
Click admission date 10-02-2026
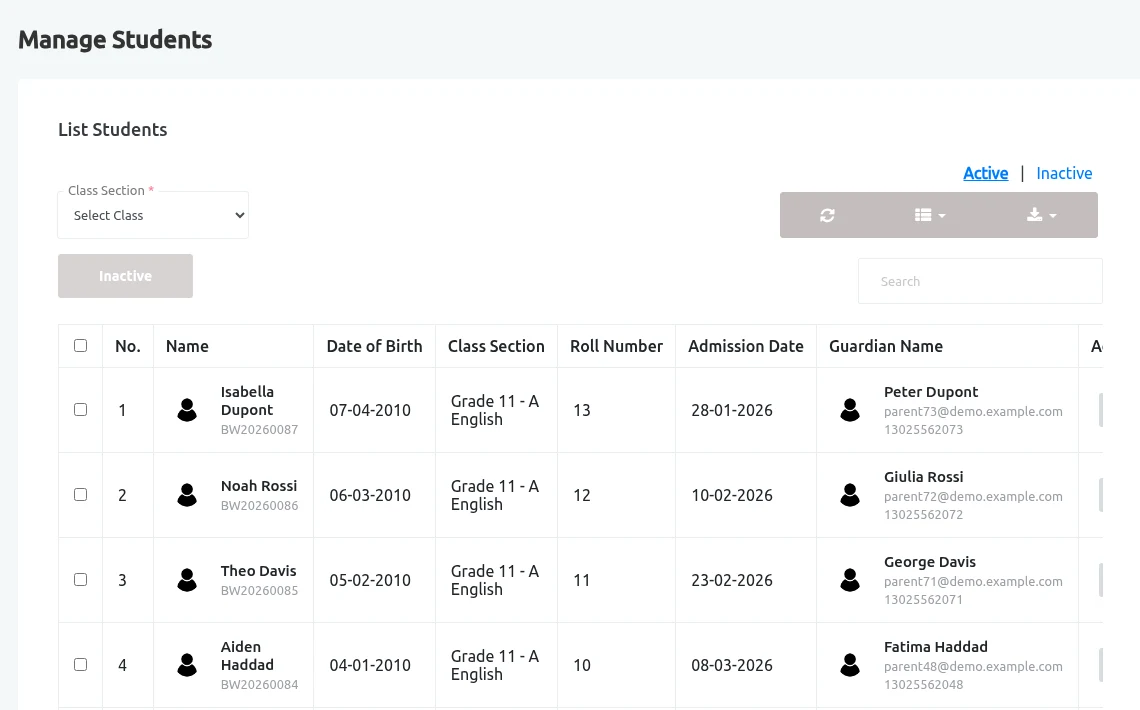coord(732,496)
